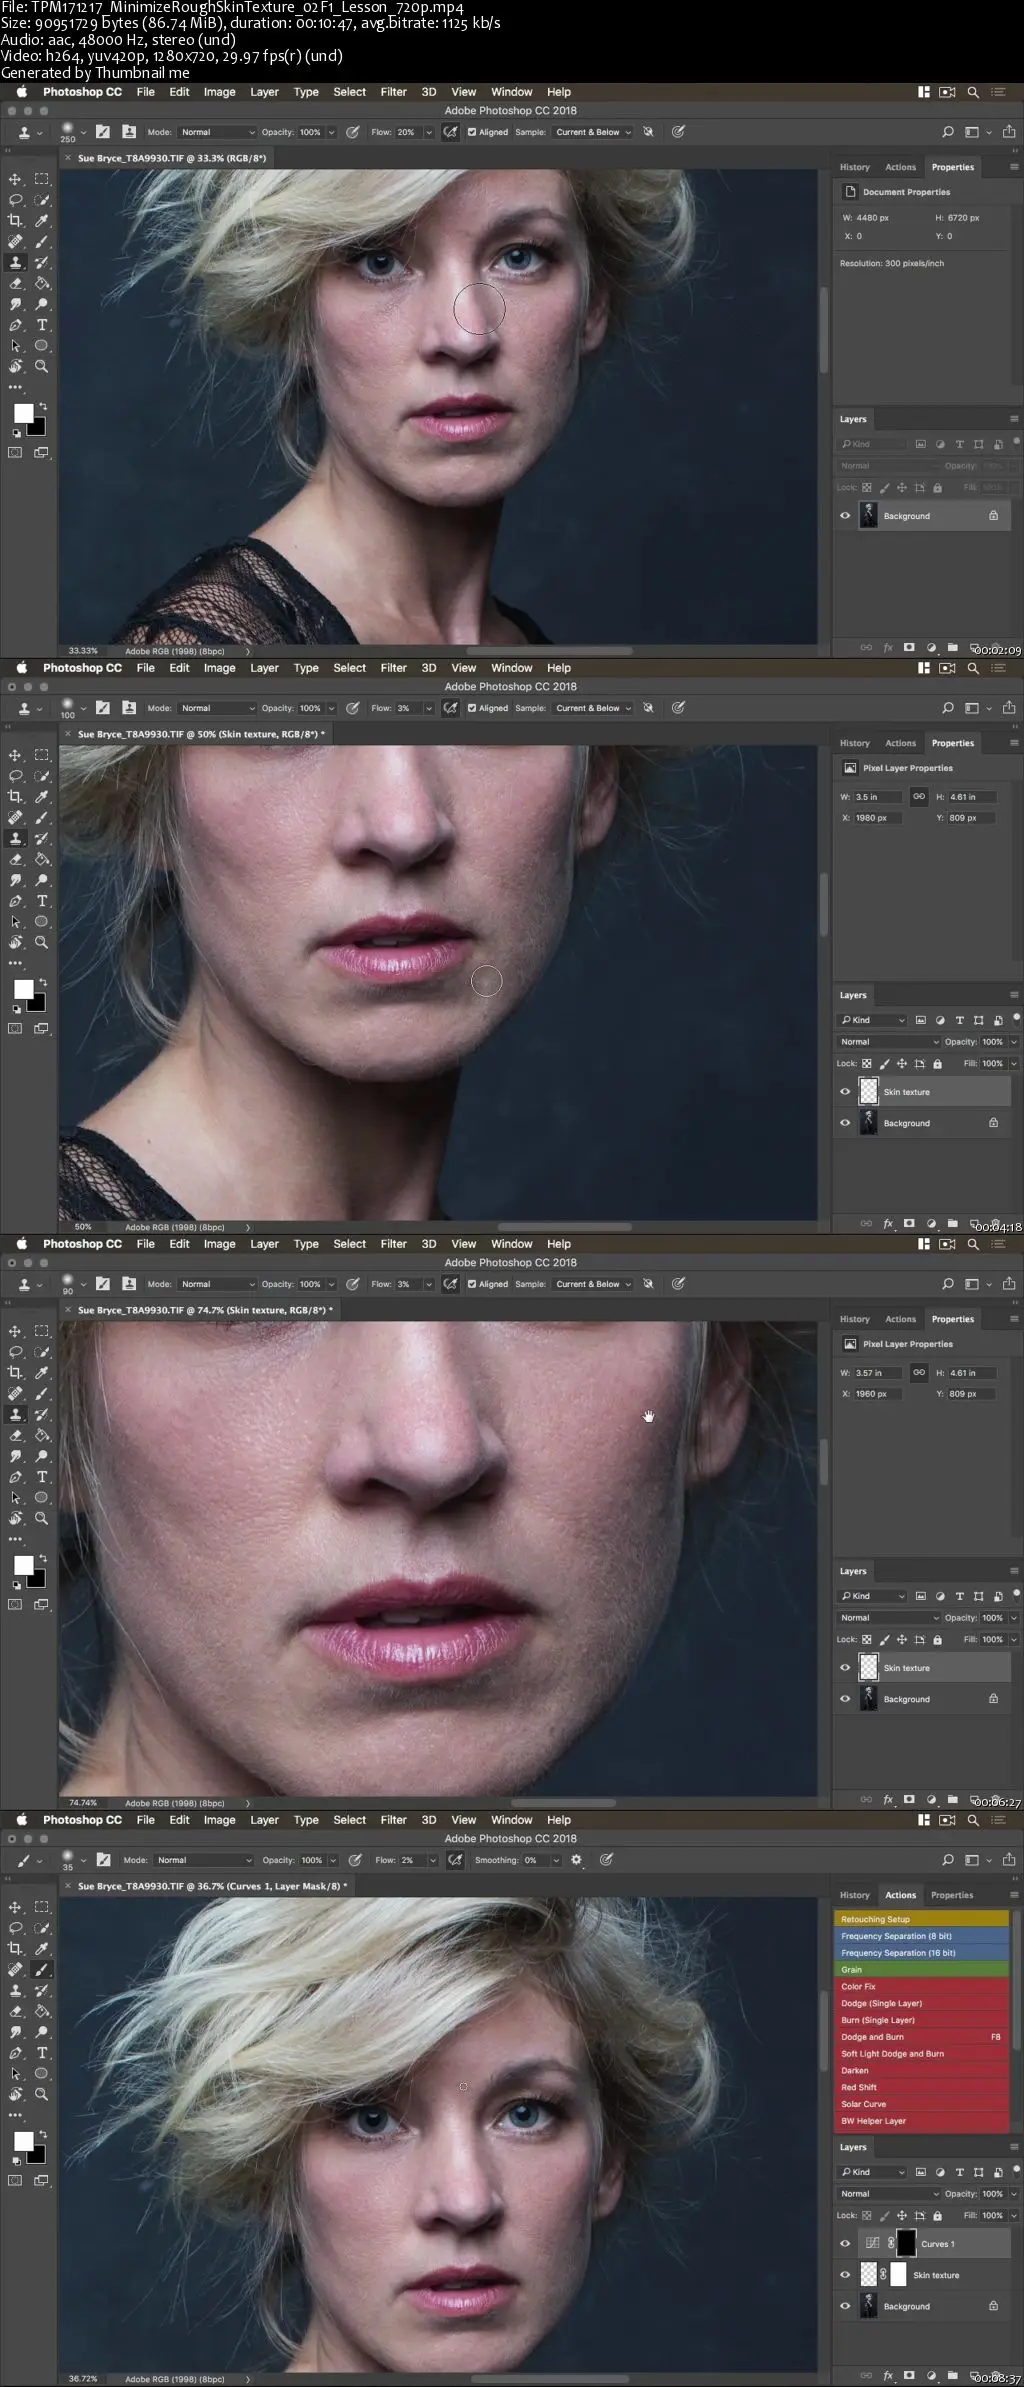This screenshot has width=1024, height=2387.
Task: Select Lasso tool in the 33.3% zoom frame
Action: click(15, 200)
